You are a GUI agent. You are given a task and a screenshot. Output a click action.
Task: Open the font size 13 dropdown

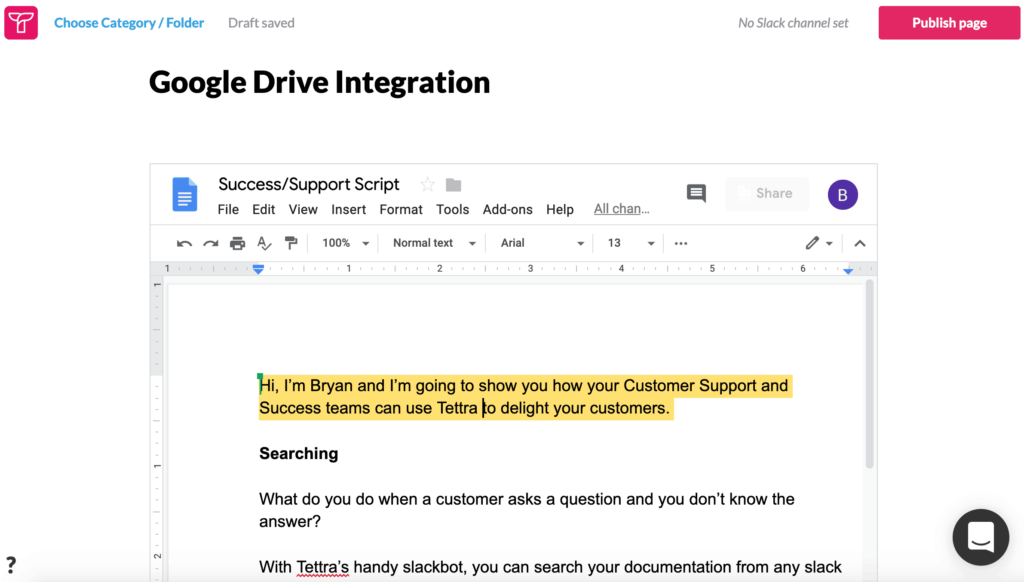tap(630, 243)
